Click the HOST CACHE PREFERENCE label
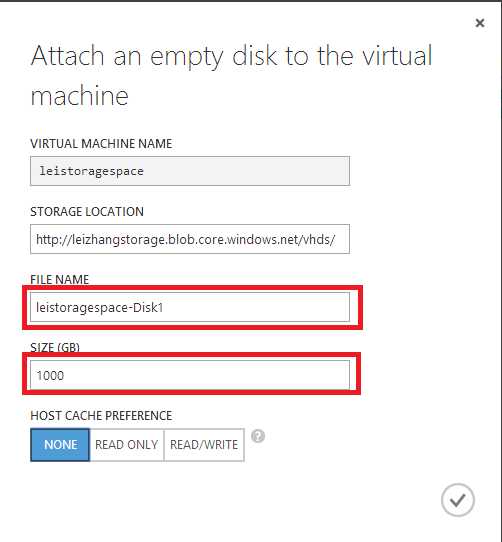Image resolution: width=502 pixels, height=542 pixels. tap(101, 415)
